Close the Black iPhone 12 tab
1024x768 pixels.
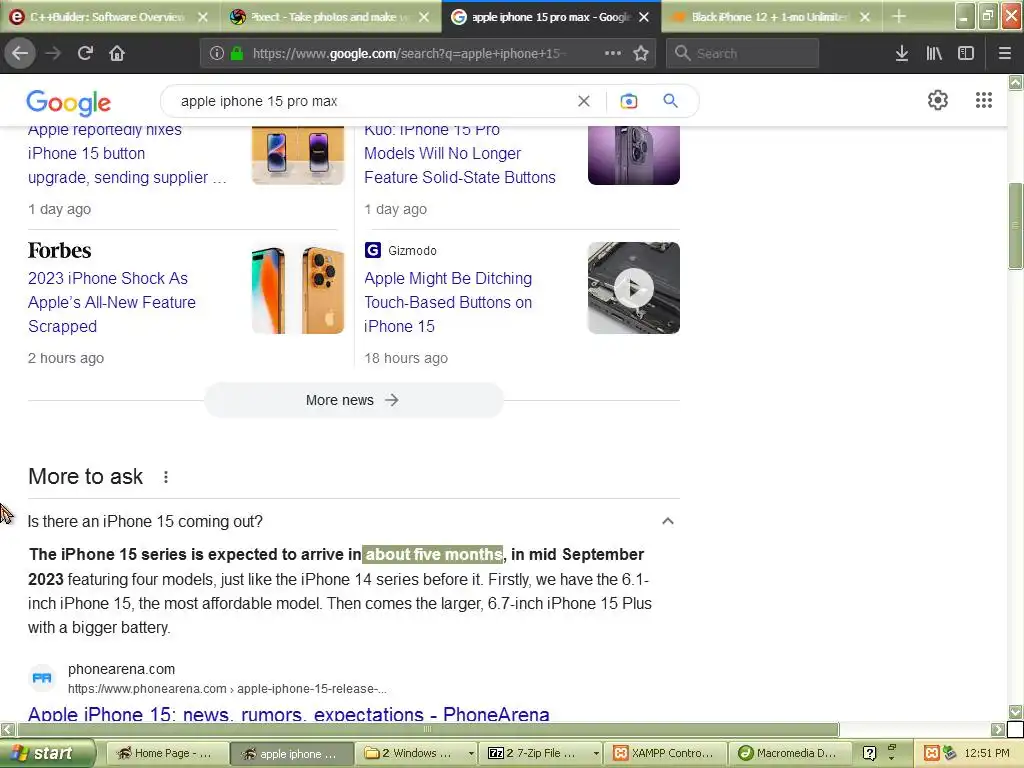pyautogui.click(x=865, y=18)
